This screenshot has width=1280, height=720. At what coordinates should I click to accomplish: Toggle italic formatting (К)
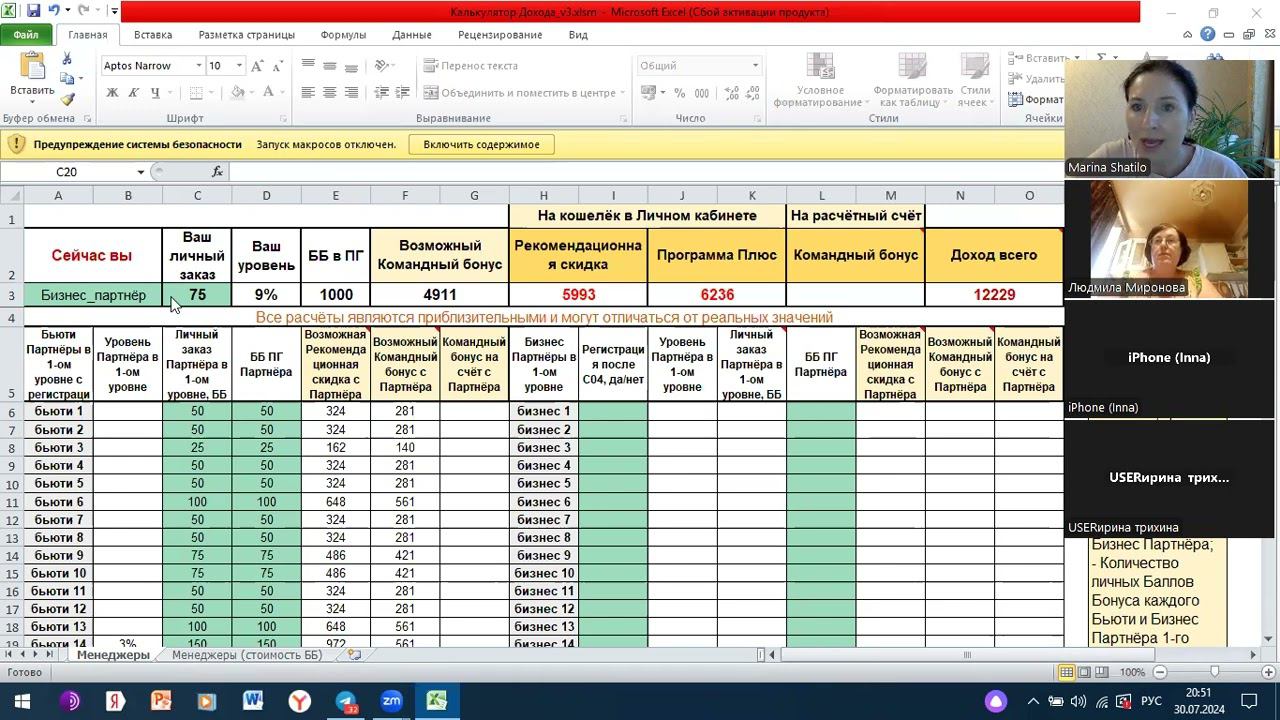click(134, 93)
